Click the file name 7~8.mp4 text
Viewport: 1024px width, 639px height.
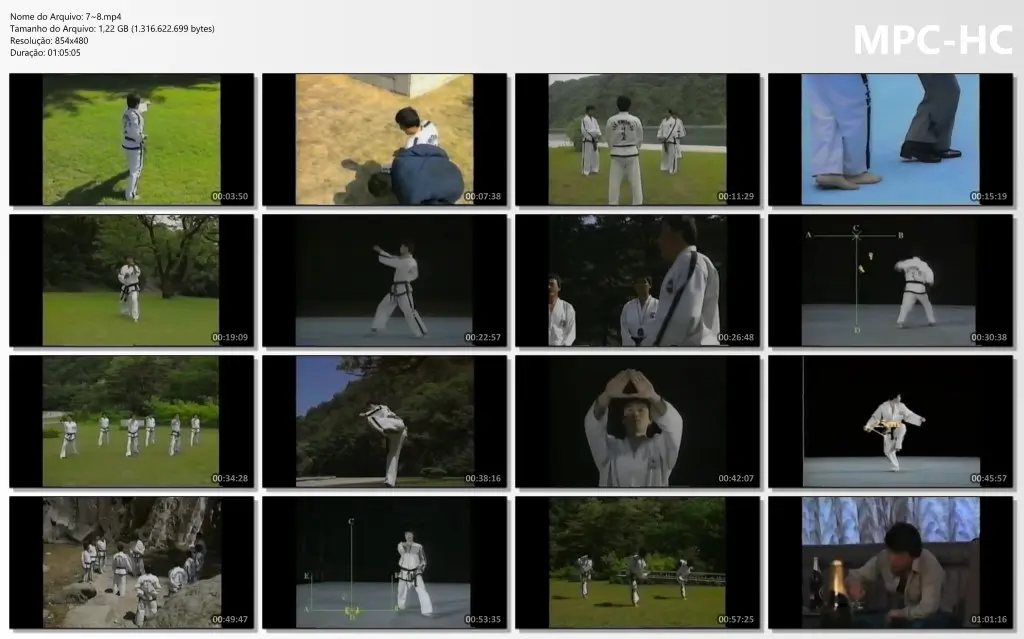(103, 16)
